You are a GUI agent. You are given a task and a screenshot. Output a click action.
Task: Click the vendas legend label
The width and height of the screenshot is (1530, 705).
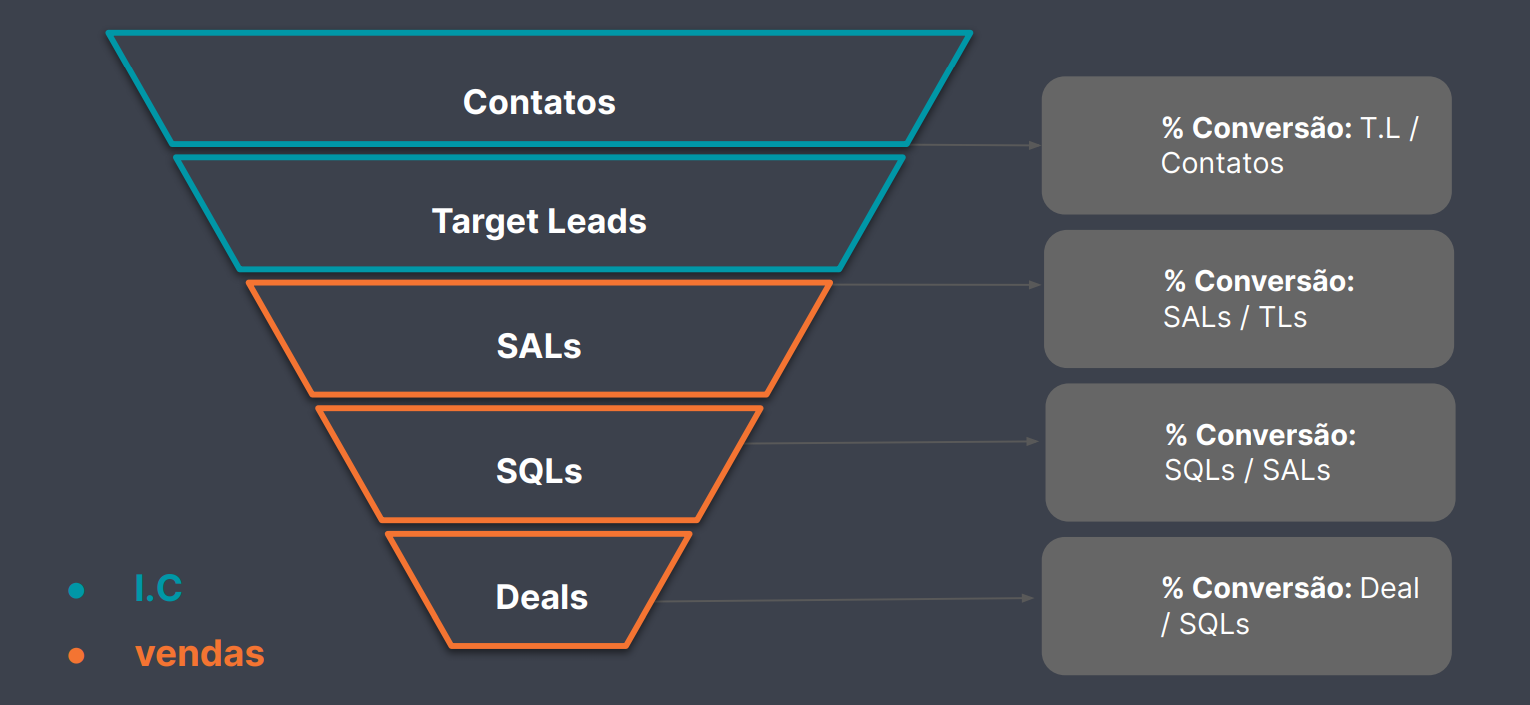200,654
